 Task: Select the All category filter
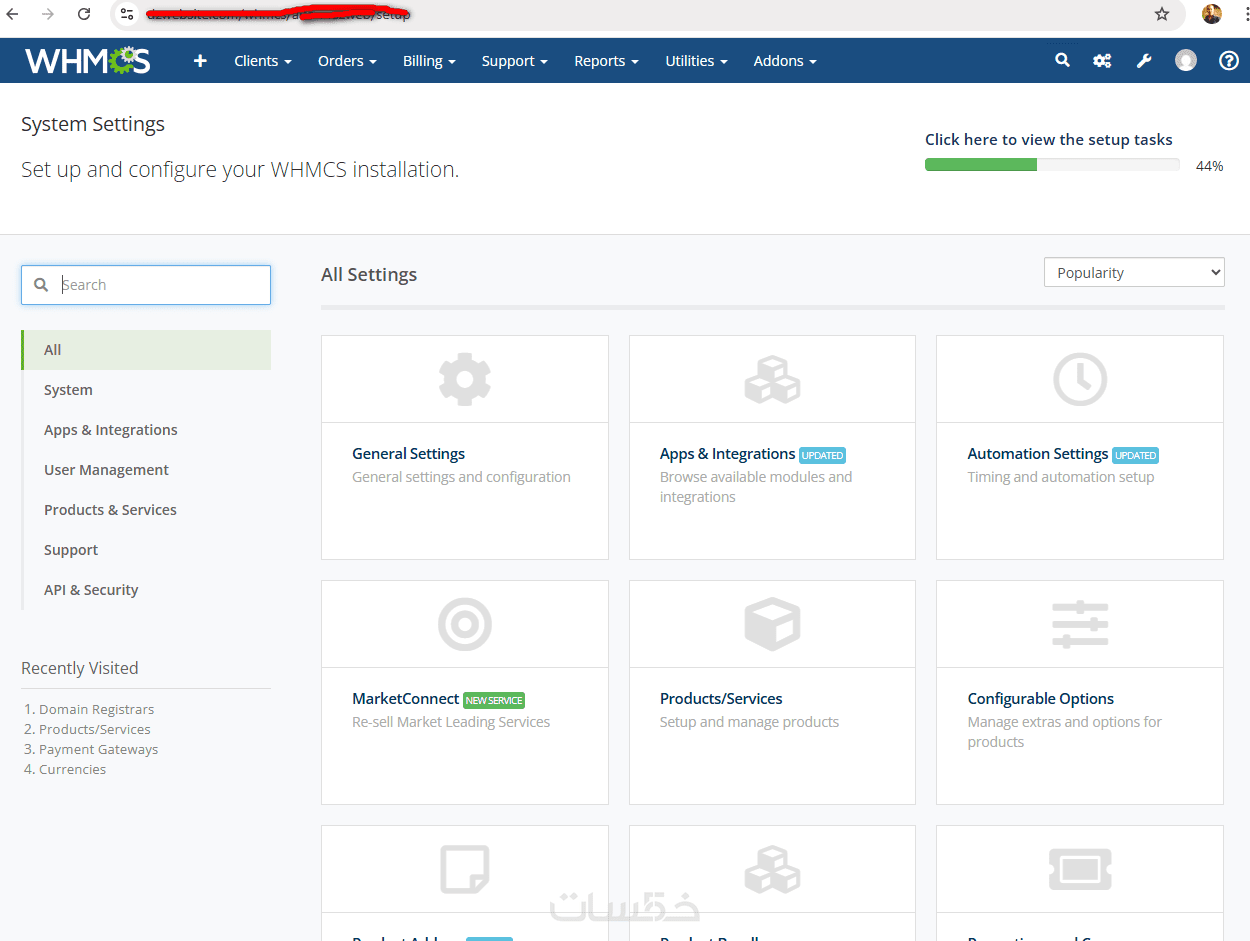point(146,350)
